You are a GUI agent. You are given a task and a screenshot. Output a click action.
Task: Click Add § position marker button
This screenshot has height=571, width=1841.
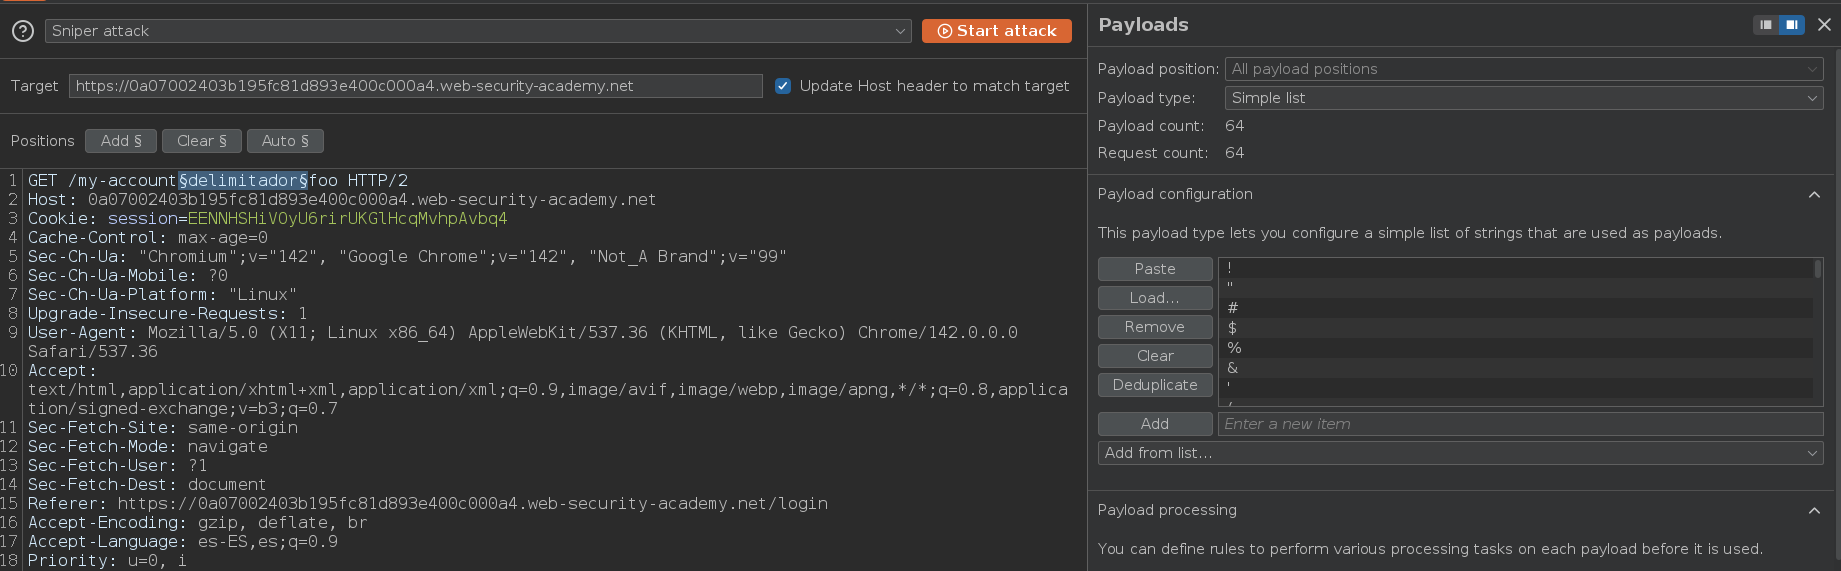pos(121,141)
